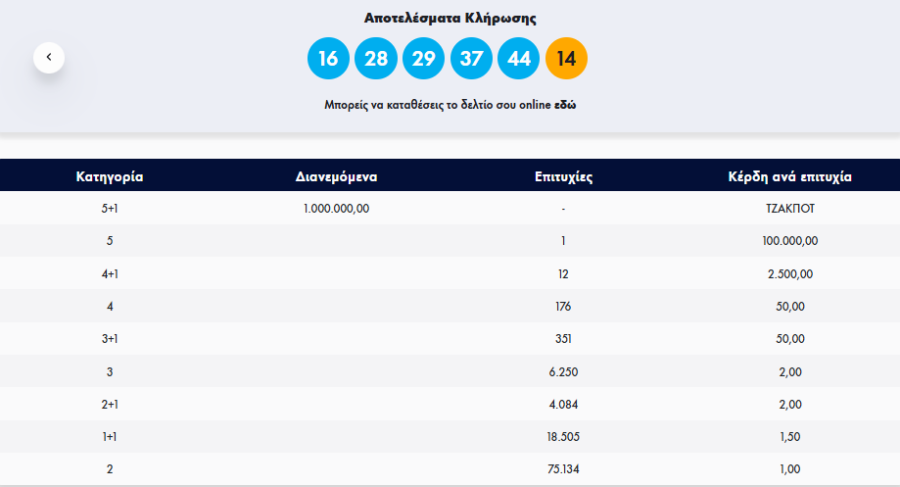Screen dimensions: 900x487
Task: Select the 100.000,00 winnings cell
Action: [790, 241]
